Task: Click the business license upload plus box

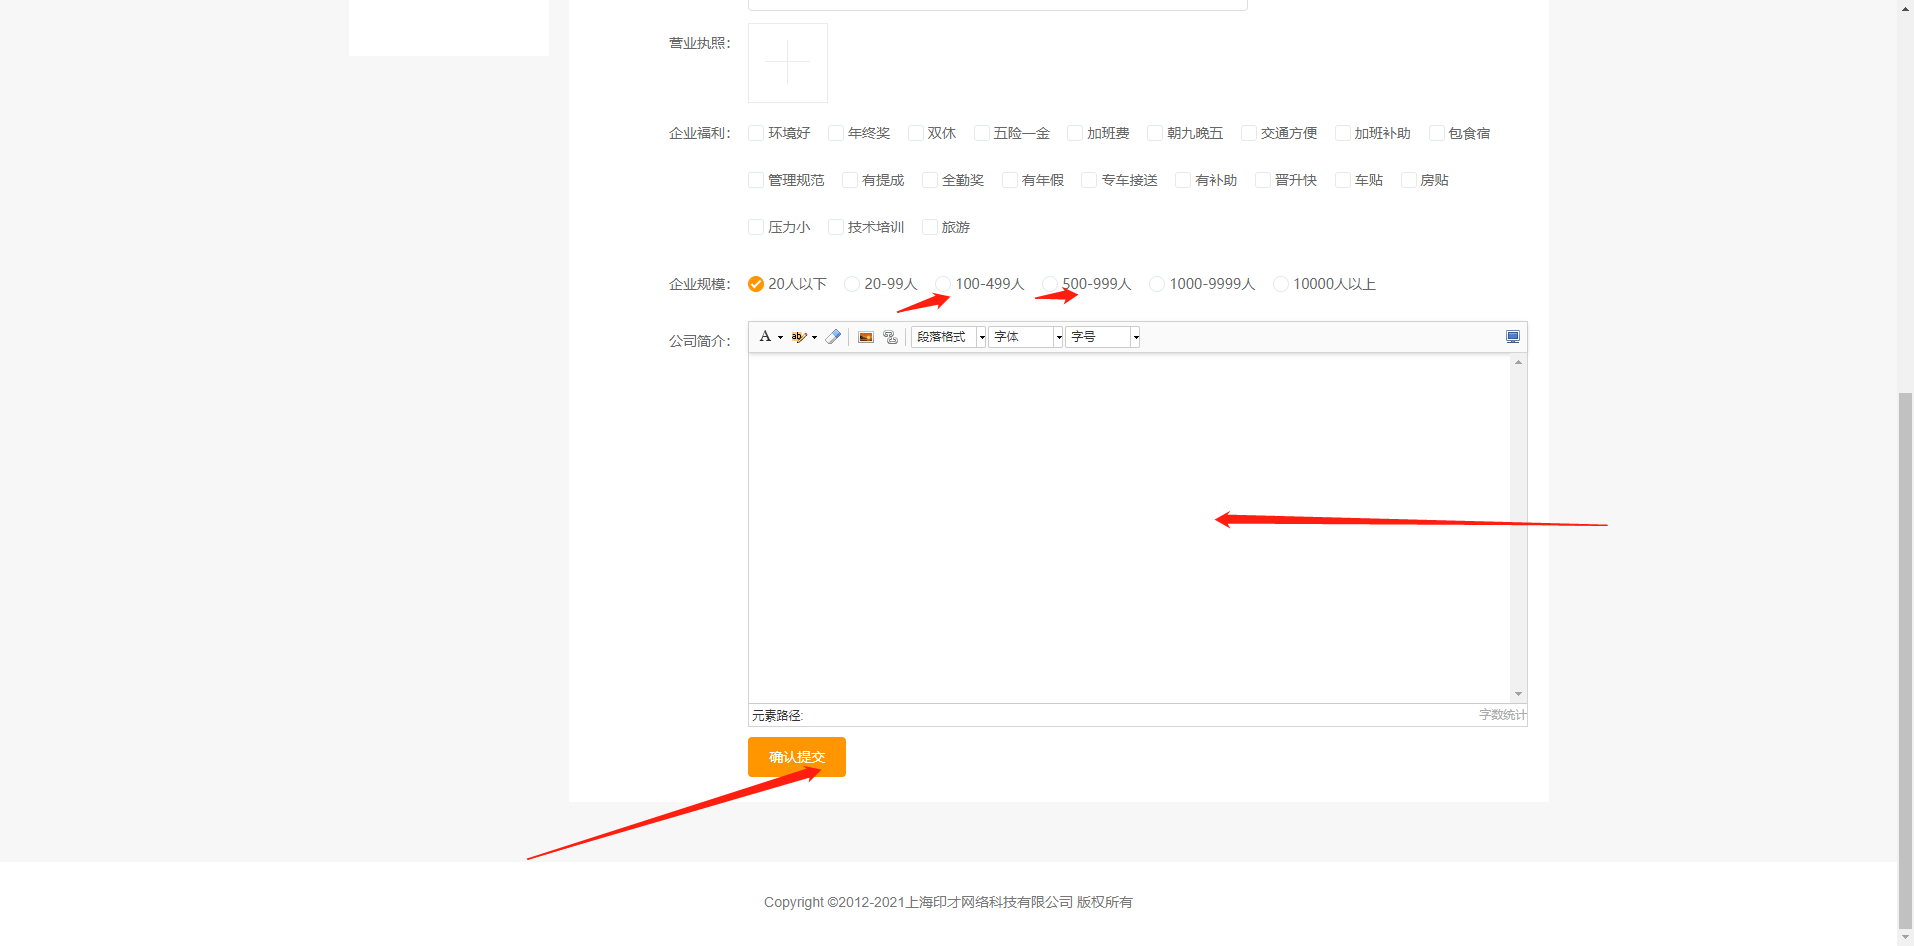Action: (787, 62)
